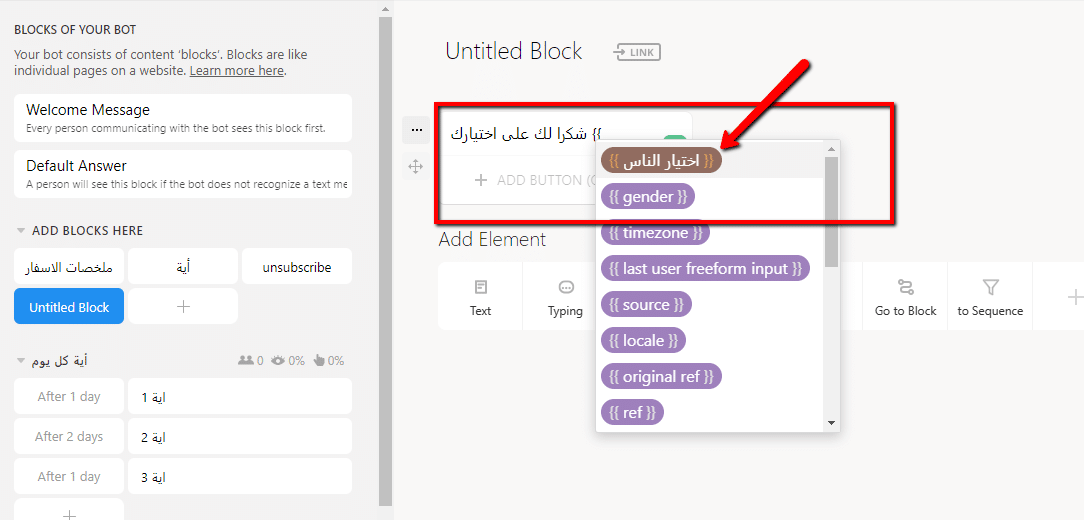Click the plus icon to add a block

pos(183,306)
